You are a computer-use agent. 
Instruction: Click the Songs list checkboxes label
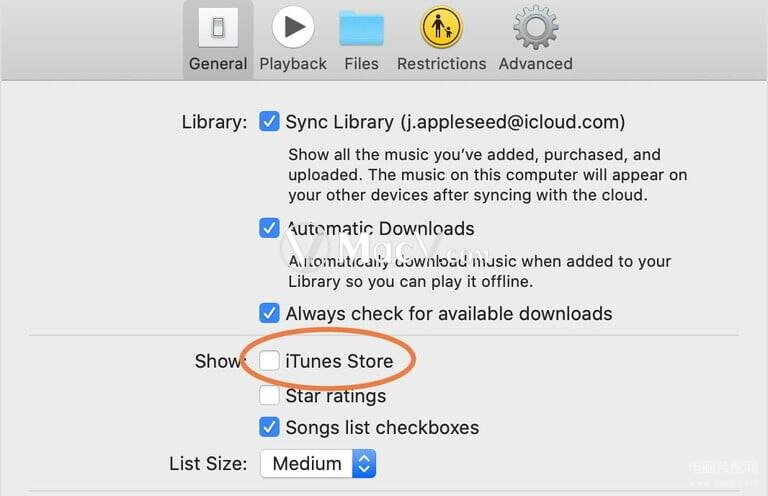(382, 427)
